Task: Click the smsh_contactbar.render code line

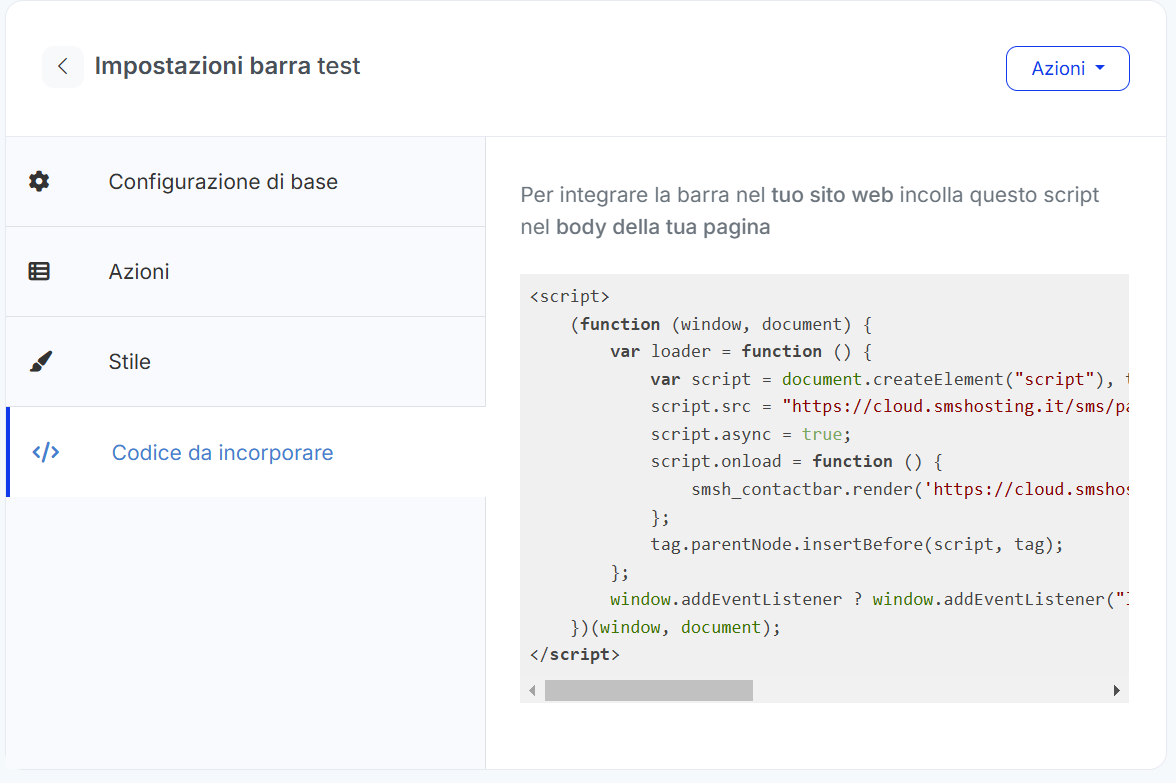Action: (900, 489)
